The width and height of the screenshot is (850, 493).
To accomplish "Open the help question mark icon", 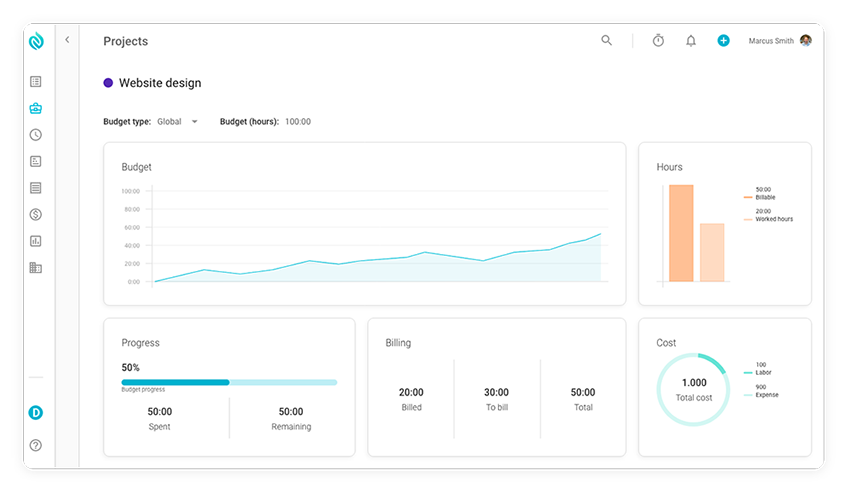I will 36,445.
